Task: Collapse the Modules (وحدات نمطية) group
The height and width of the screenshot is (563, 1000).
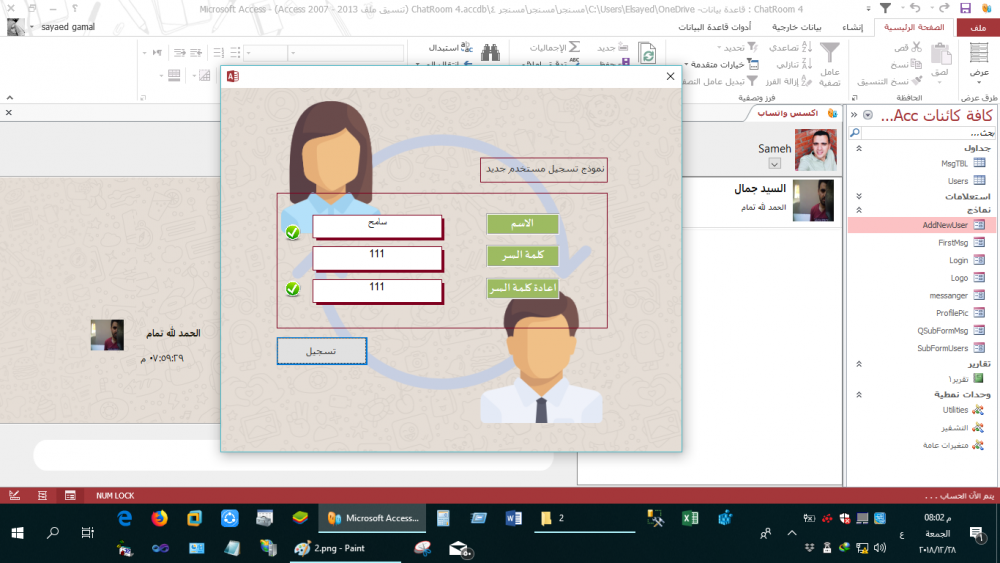Action: pos(858,394)
